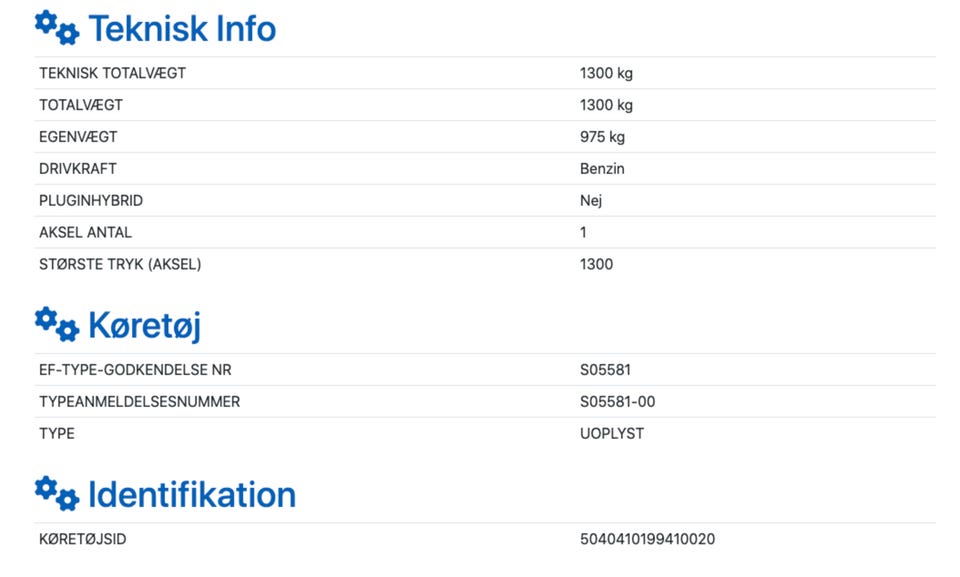
Task: Click the 975 kg EGENVÆGT value
Action: point(602,137)
